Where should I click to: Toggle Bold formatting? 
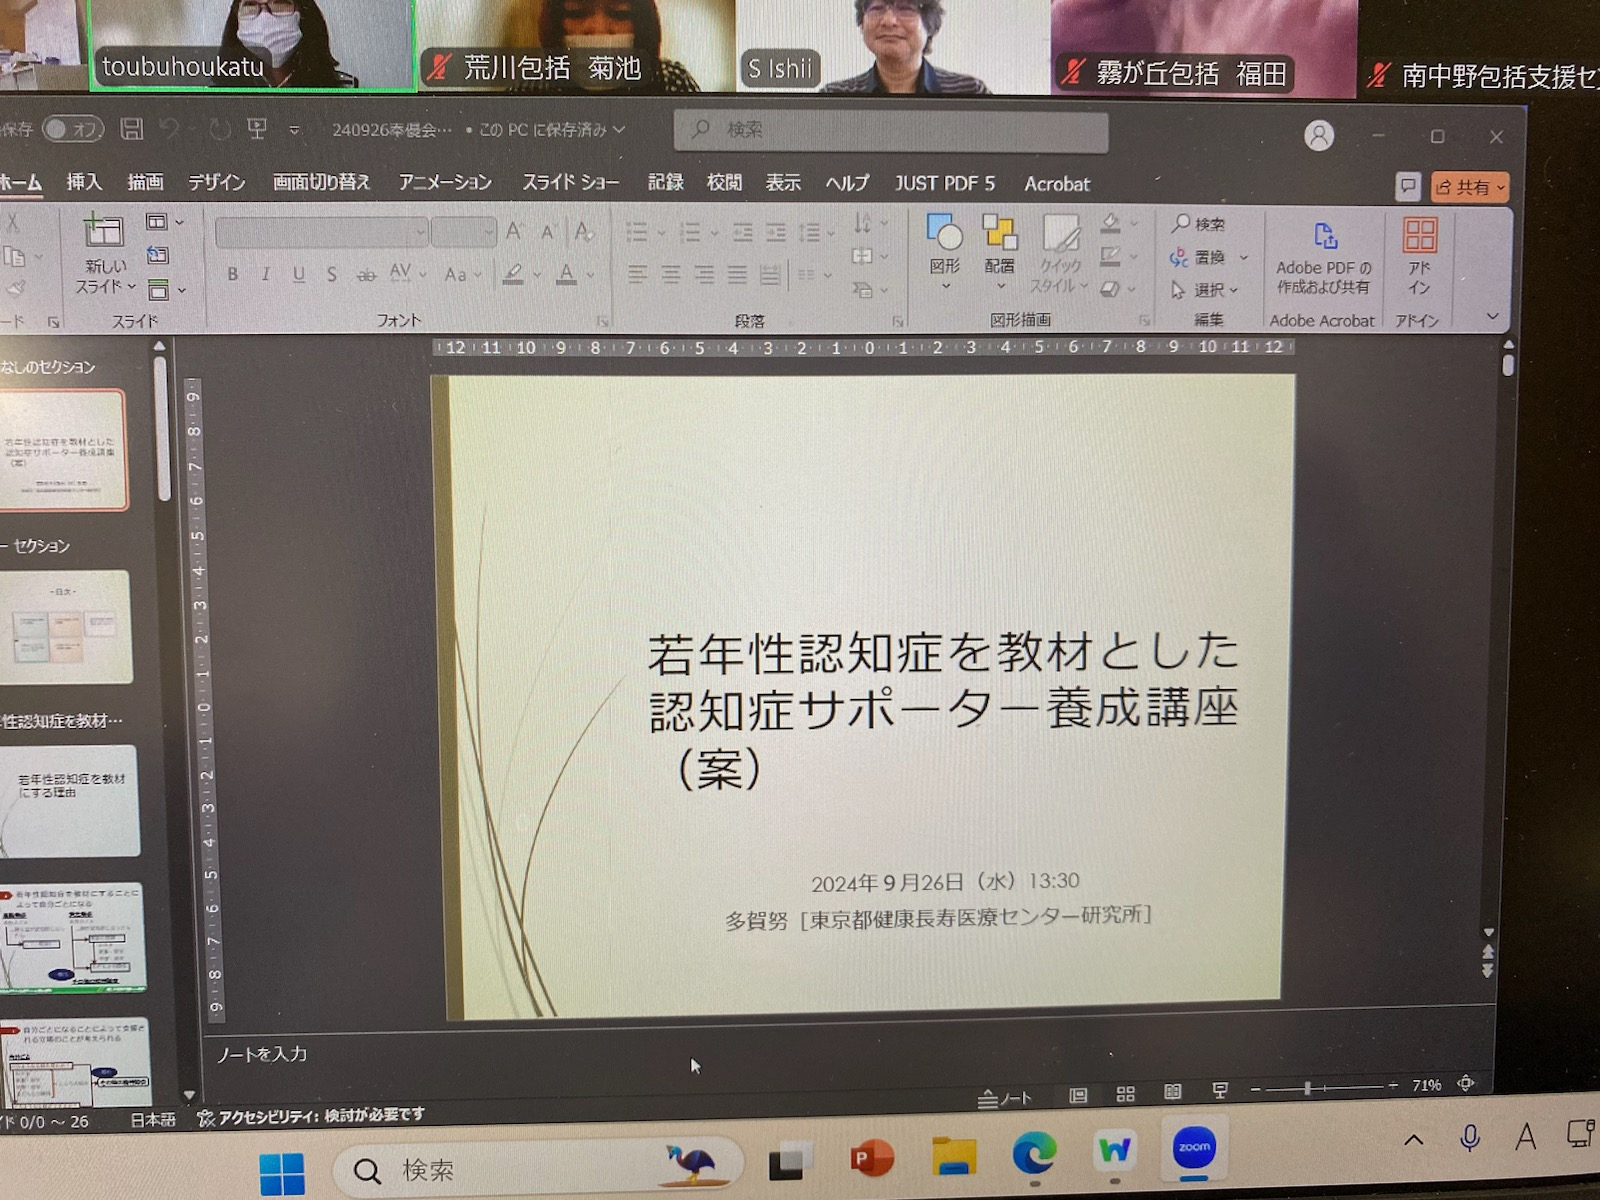pyautogui.click(x=232, y=274)
